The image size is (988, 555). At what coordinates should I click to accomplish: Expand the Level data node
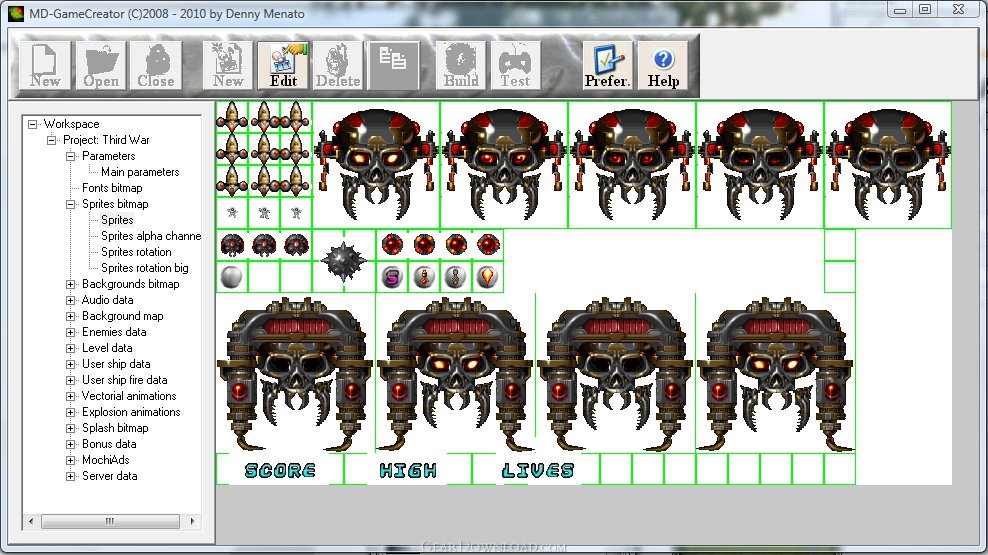(71, 348)
